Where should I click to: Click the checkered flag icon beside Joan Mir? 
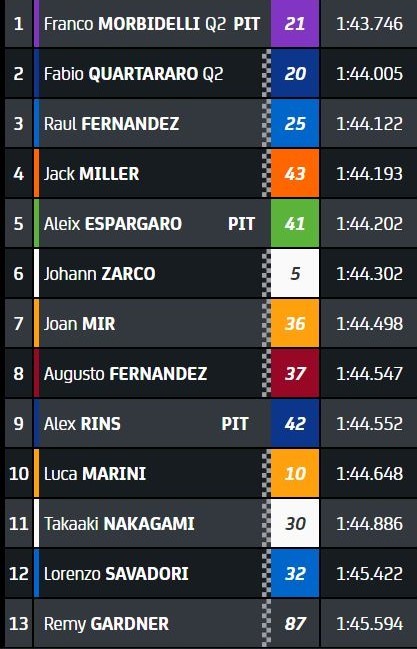coord(267,324)
